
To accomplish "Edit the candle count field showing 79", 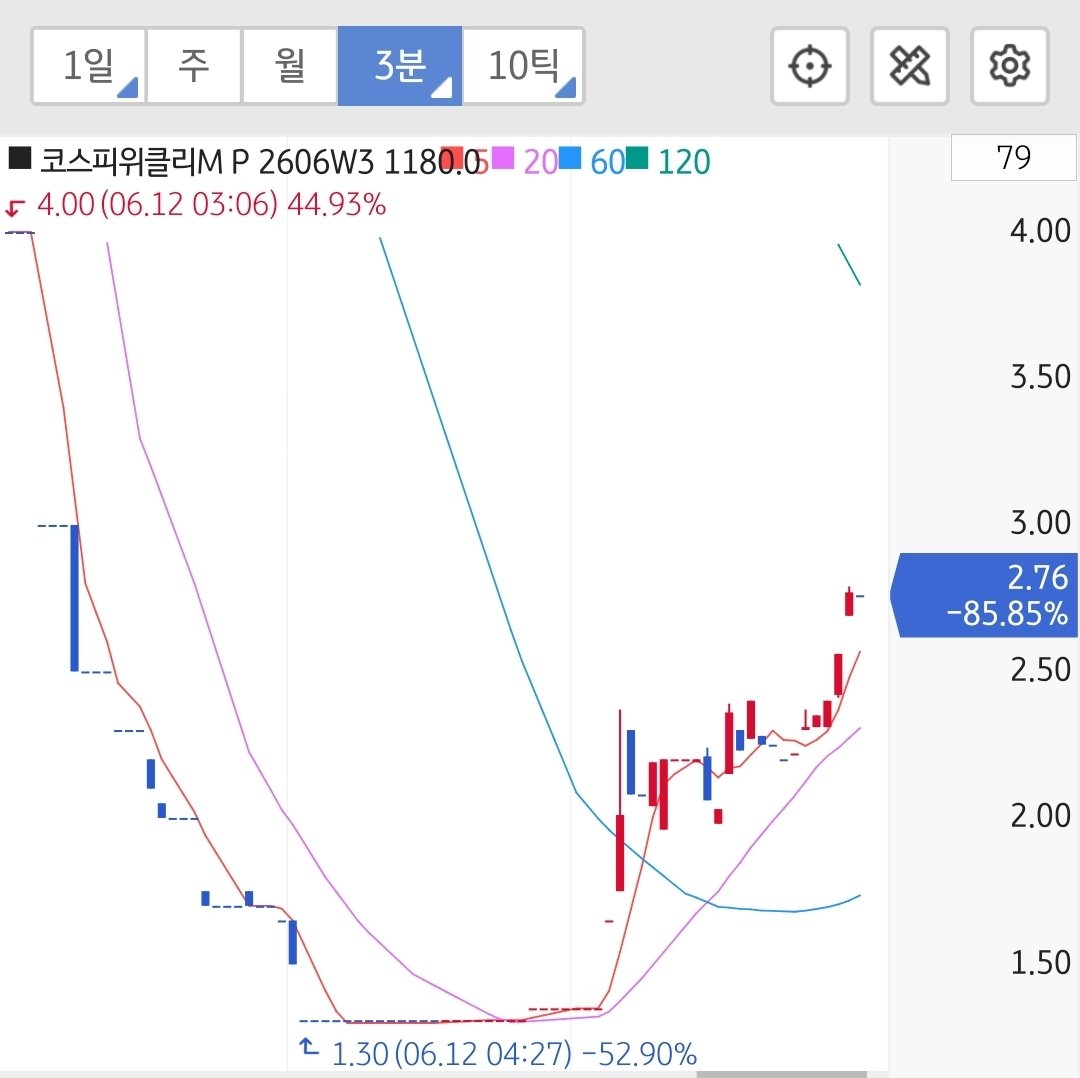I will pyautogui.click(x=1013, y=158).
